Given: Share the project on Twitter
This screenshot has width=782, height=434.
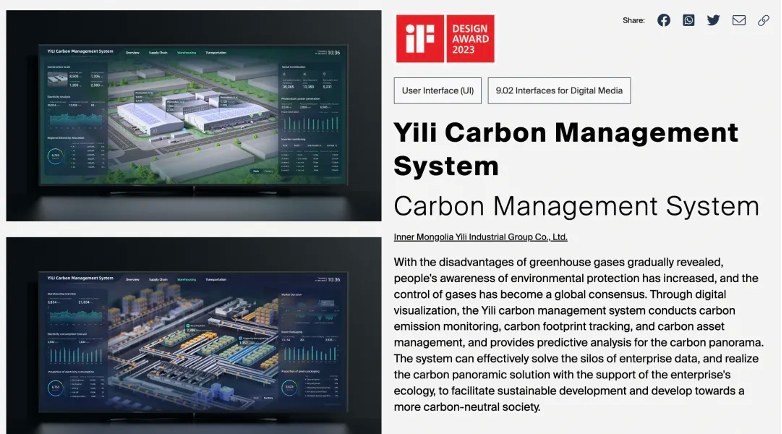Looking at the screenshot, I should click(713, 20).
